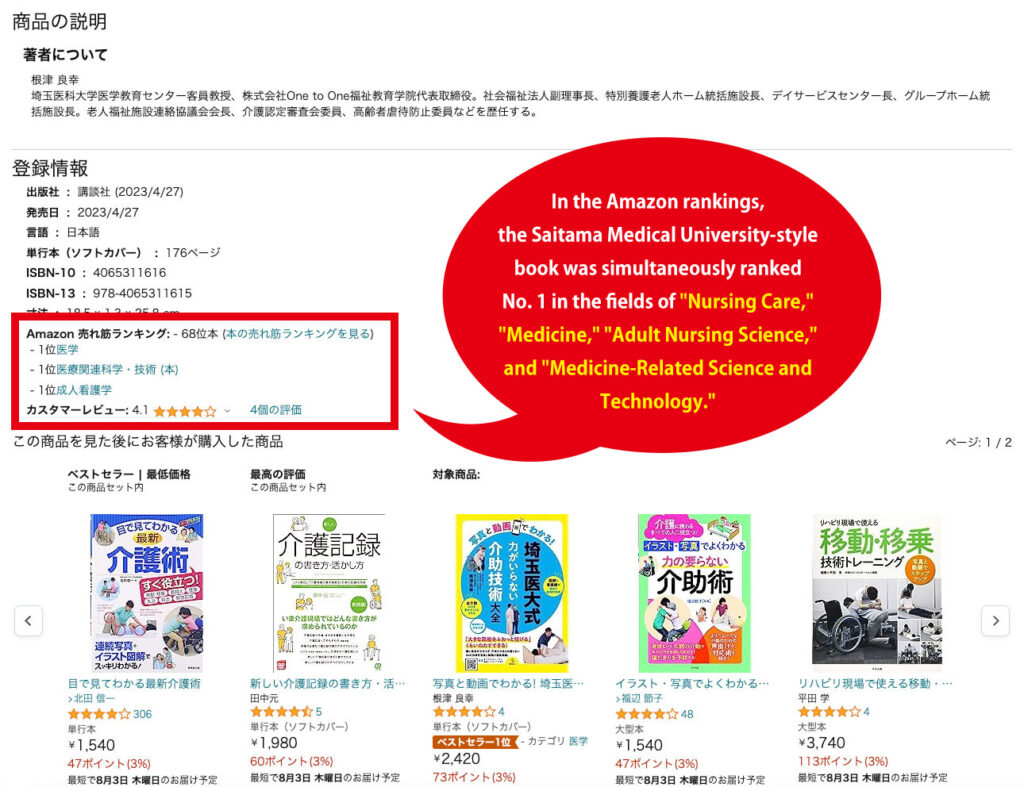Open author link 北田 信一
This screenshot has height=787, width=1024.
click(95, 698)
